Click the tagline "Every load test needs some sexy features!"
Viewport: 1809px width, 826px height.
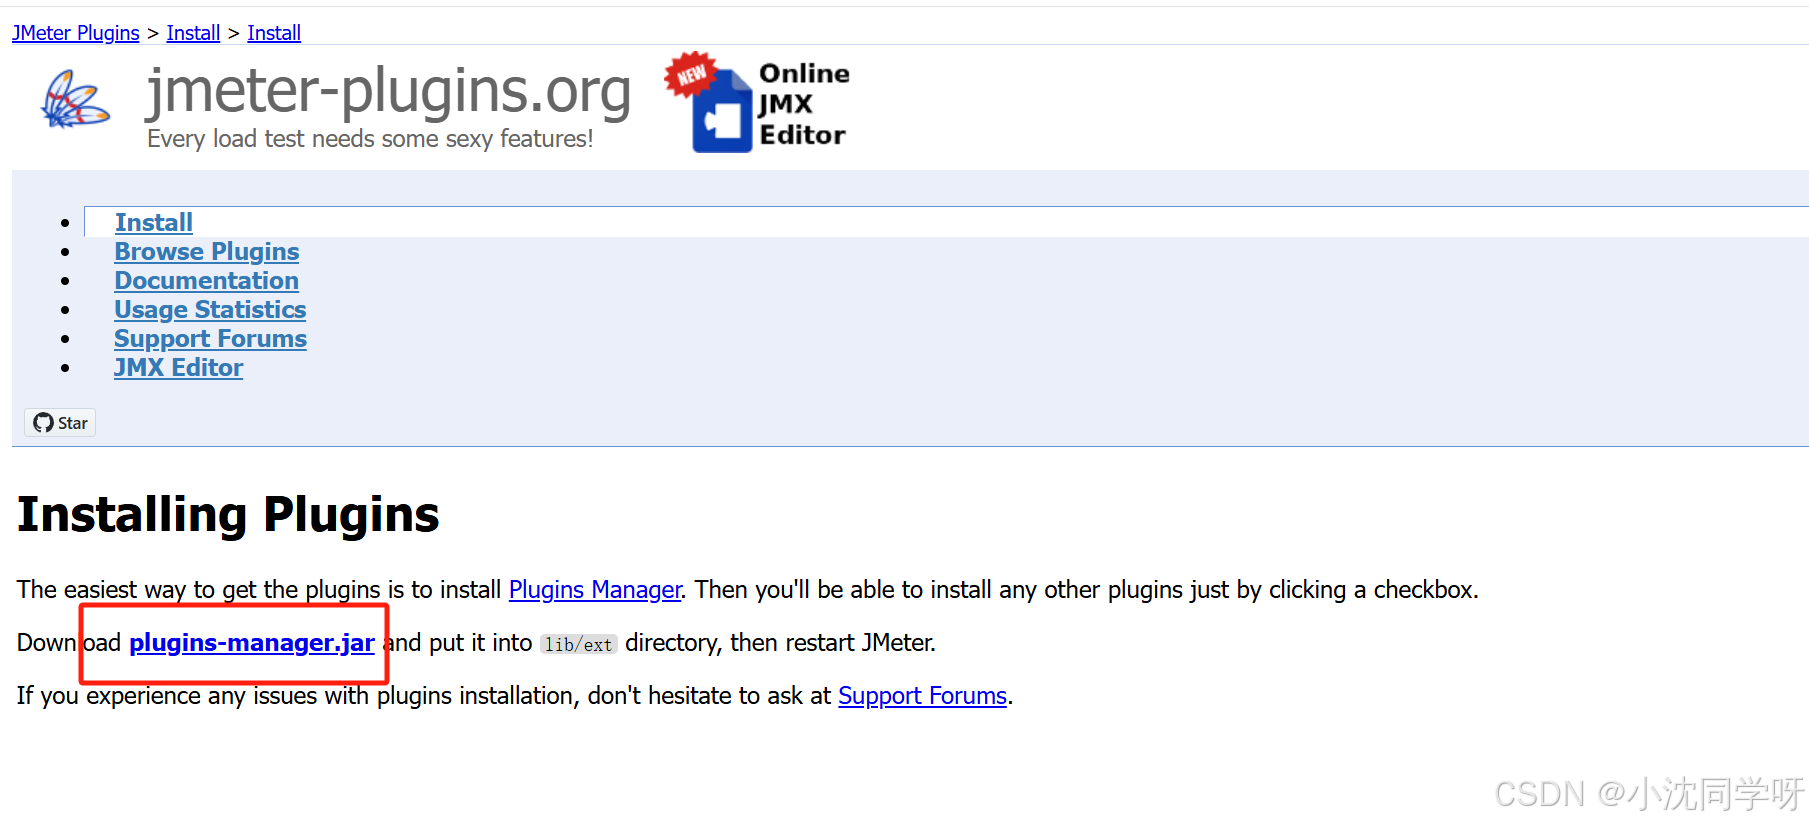pyautogui.click(x=370, y=139)
